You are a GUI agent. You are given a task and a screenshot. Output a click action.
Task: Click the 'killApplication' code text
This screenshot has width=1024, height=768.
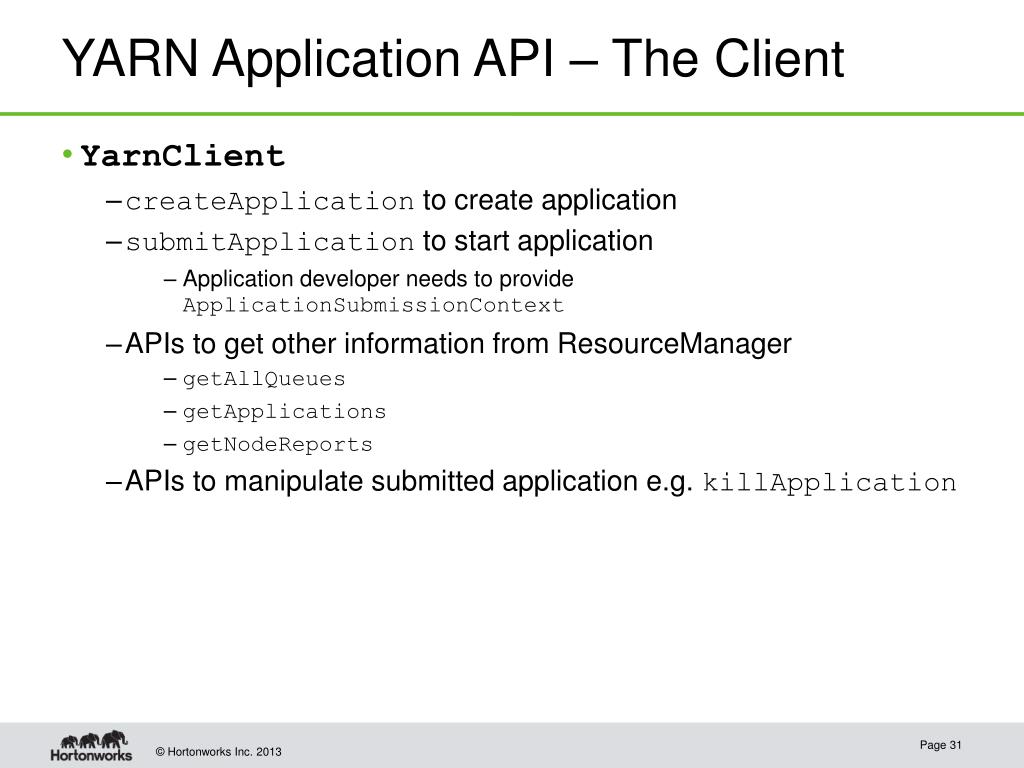coord(829,483)
